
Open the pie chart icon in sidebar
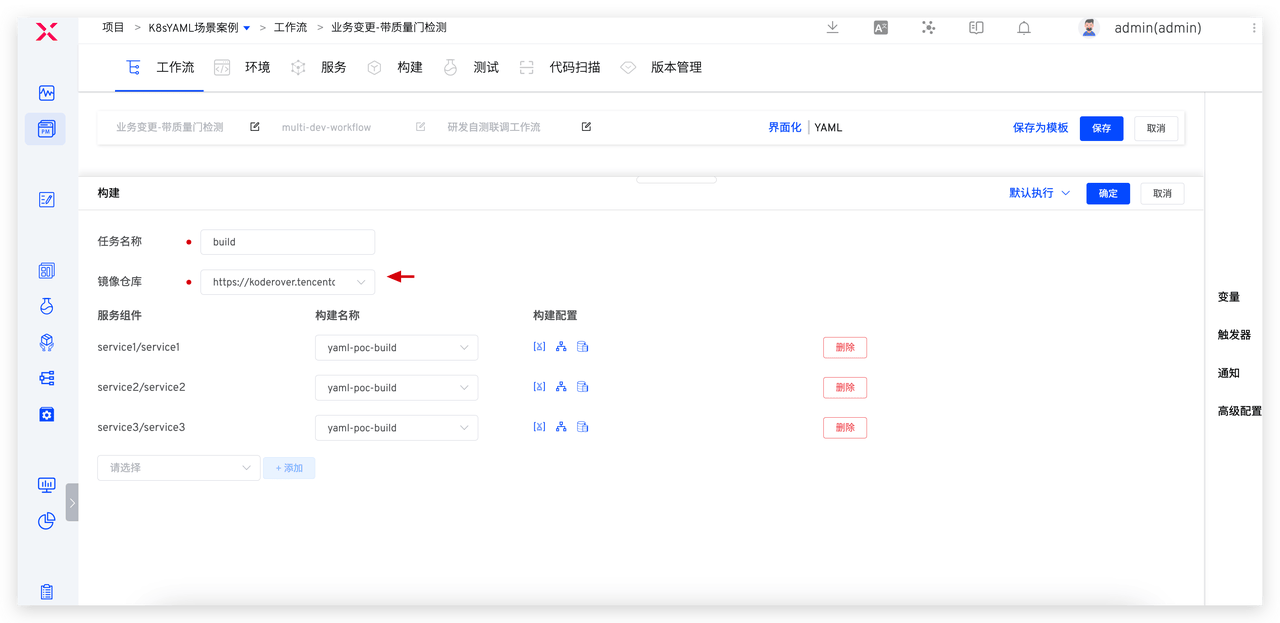coord(46,521)
